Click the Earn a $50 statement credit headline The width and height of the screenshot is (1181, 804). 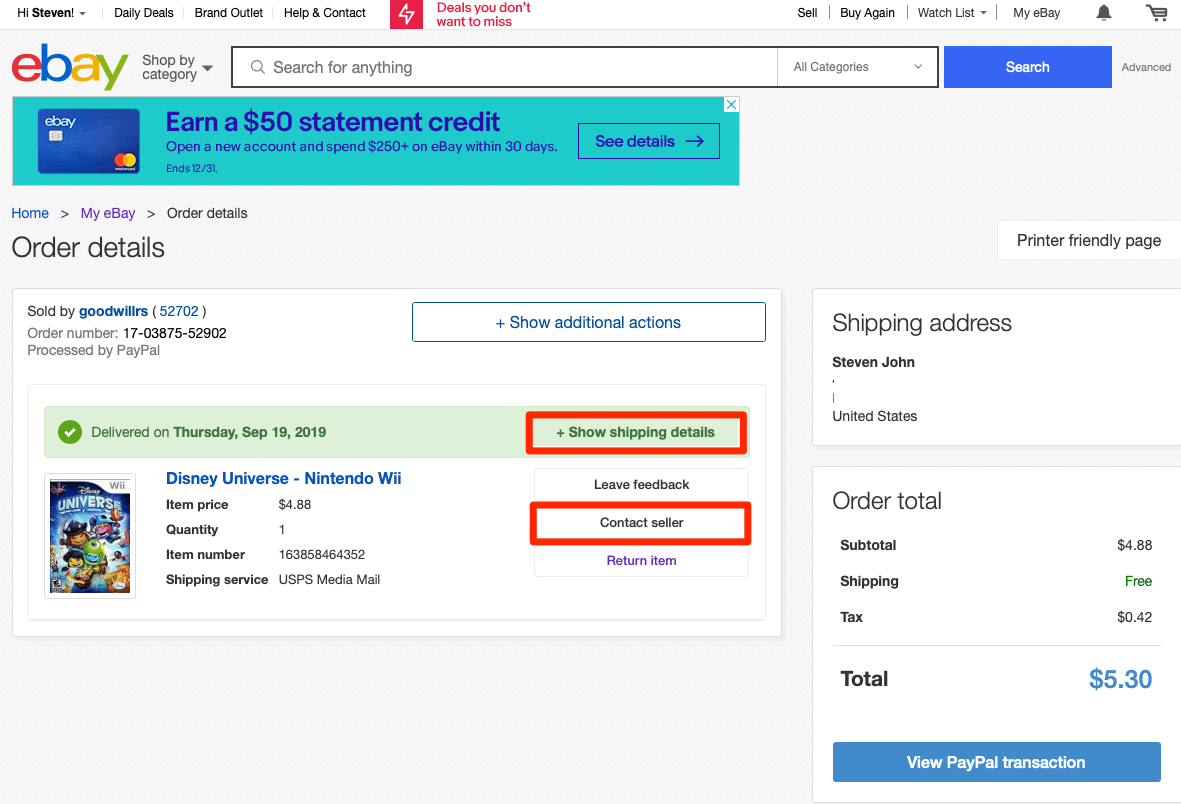click(333, 121)
